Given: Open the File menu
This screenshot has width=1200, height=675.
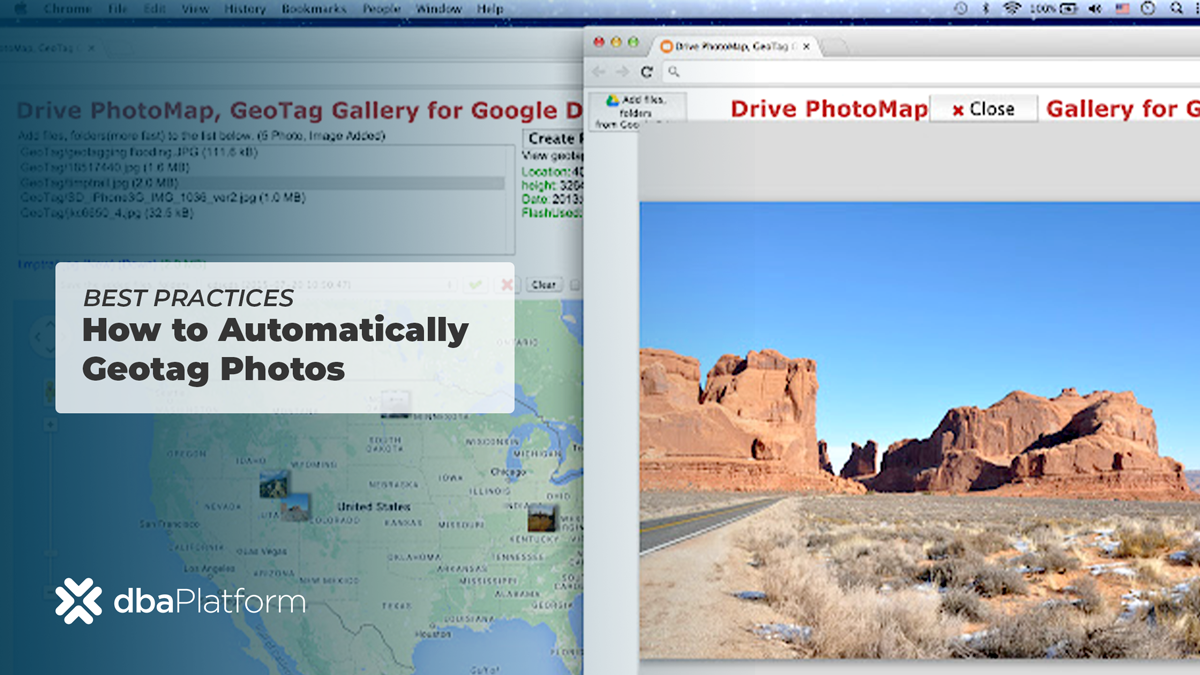Looking at the screenshot, I should [117, 9].
